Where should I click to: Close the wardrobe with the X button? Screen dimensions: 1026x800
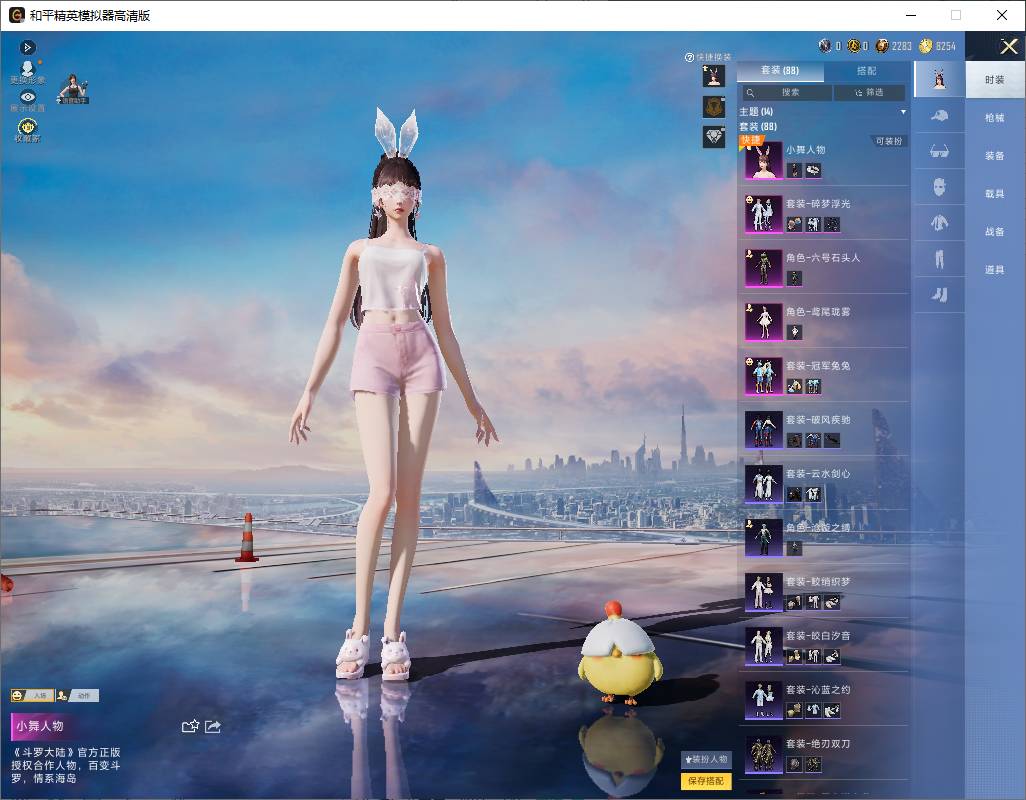point(1008,46)
